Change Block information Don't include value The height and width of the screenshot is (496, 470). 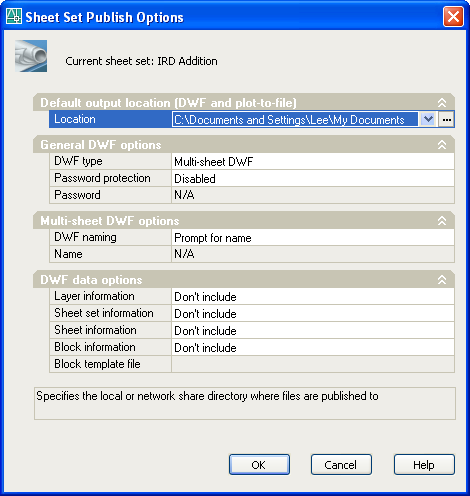tap(313, 348)
